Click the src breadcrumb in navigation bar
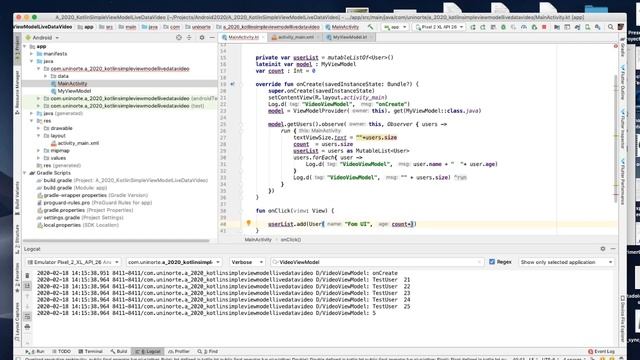Image resolution: width=640 pixels, height=360 pixels. point(107,27)
